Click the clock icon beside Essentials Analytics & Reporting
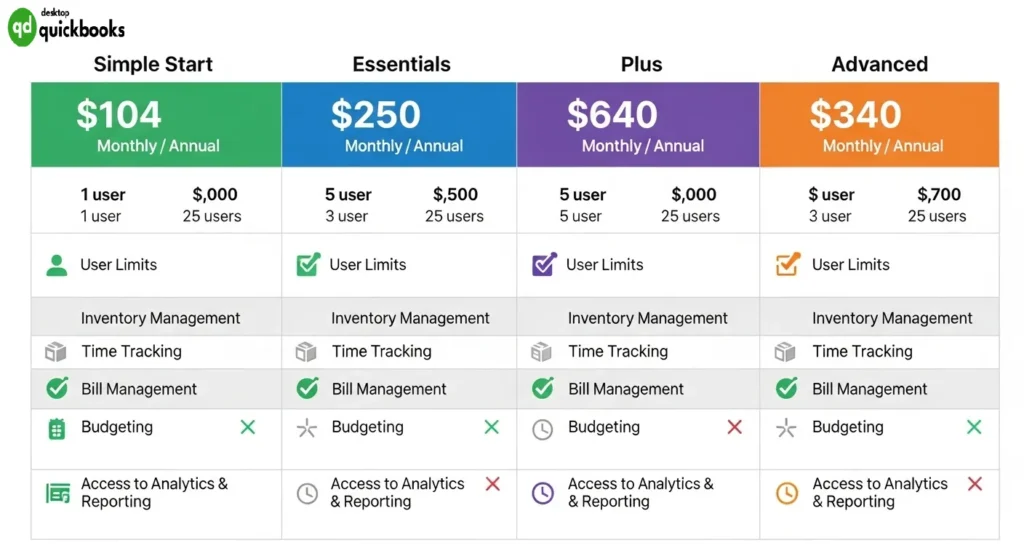Image resolution: width=1024 pixels, height=559 pixels. [x=307, y=493]
